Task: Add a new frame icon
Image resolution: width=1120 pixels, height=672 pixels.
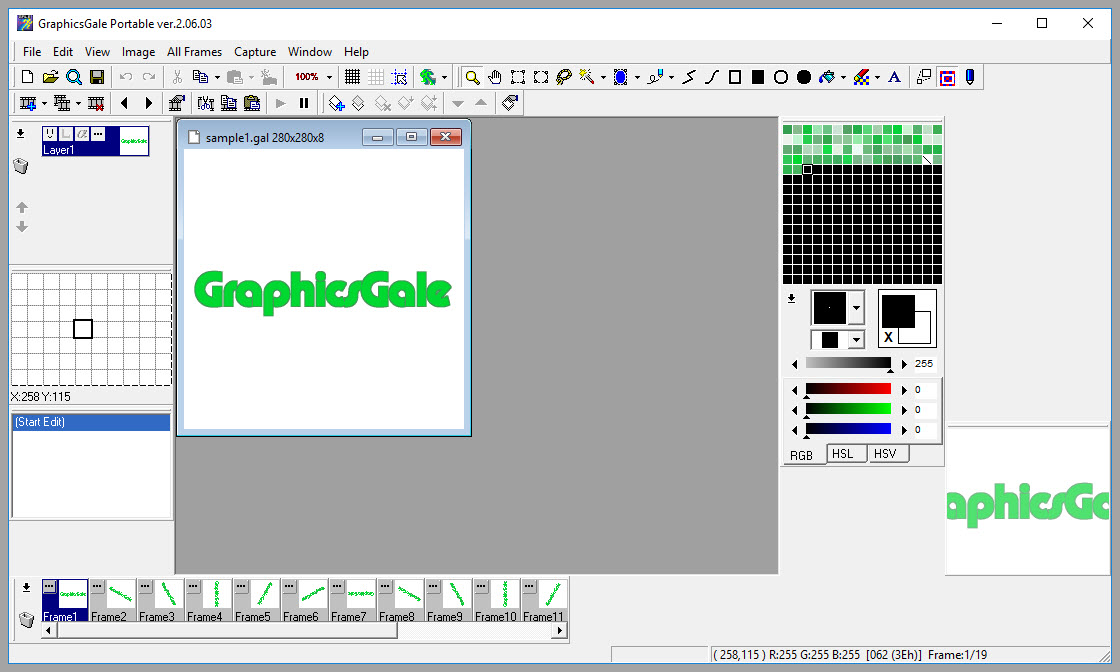Action: [28, 104]
